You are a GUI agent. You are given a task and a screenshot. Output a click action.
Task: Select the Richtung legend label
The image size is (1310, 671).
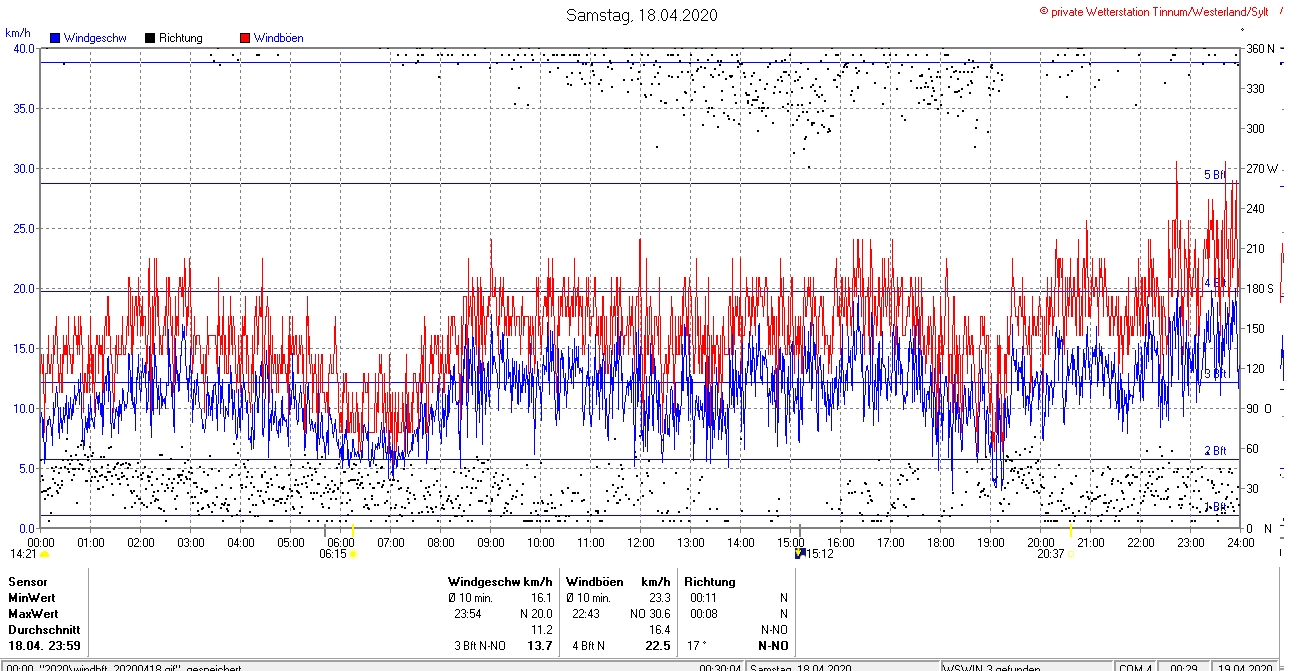point(180,38)
